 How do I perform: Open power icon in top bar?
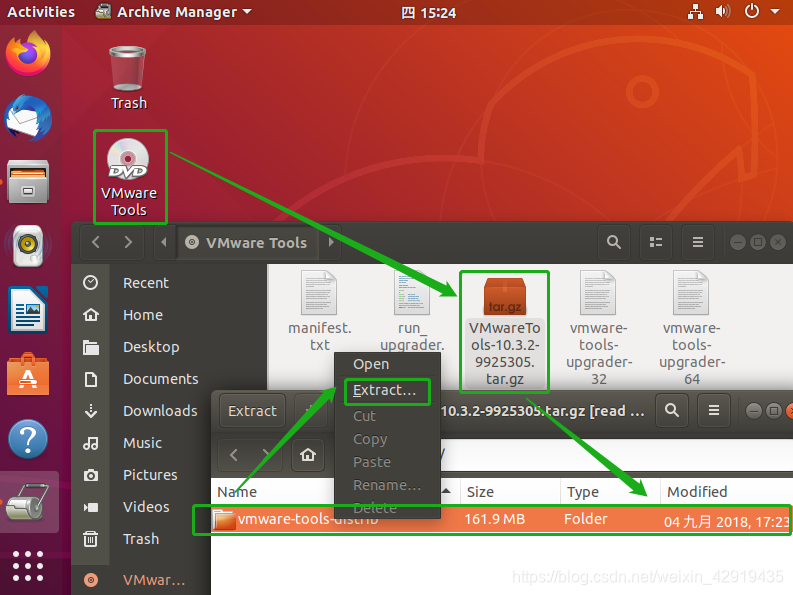[752, 12]
